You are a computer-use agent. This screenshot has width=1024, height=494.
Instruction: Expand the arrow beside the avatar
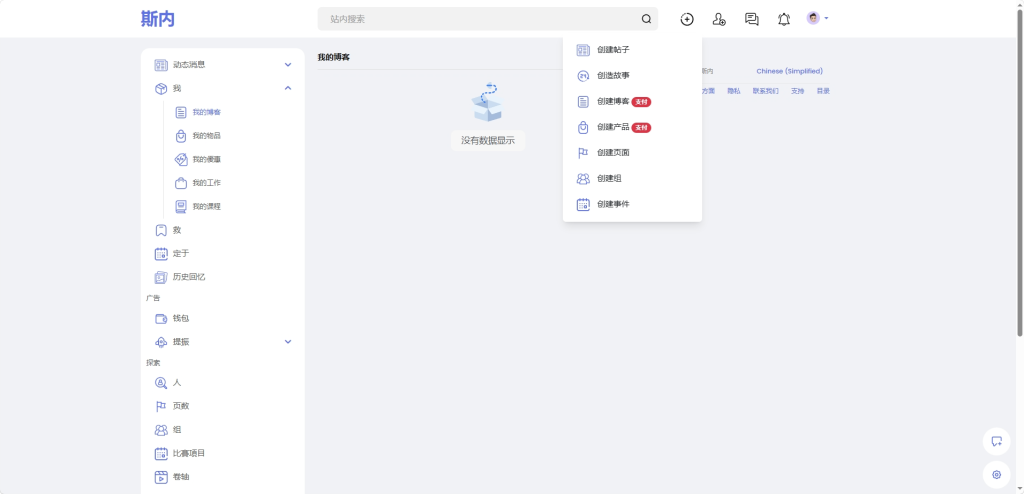point(826,18)
